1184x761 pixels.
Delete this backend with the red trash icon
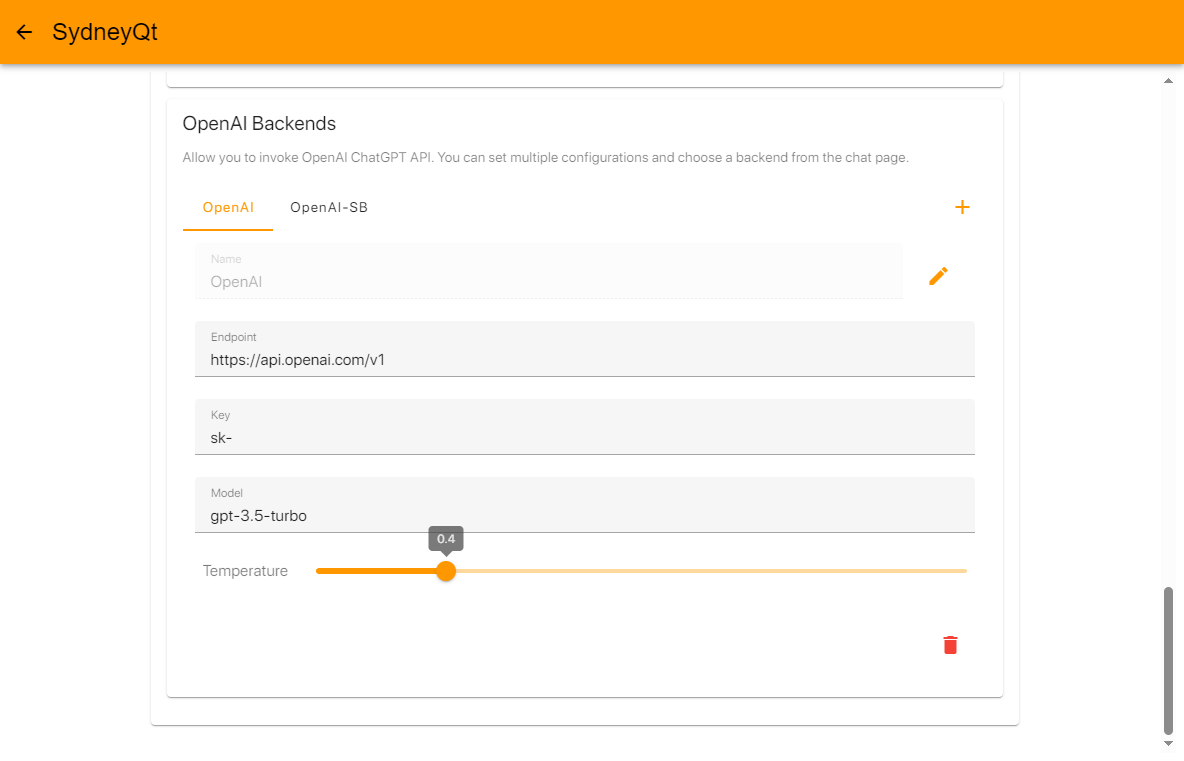point(950,645)
